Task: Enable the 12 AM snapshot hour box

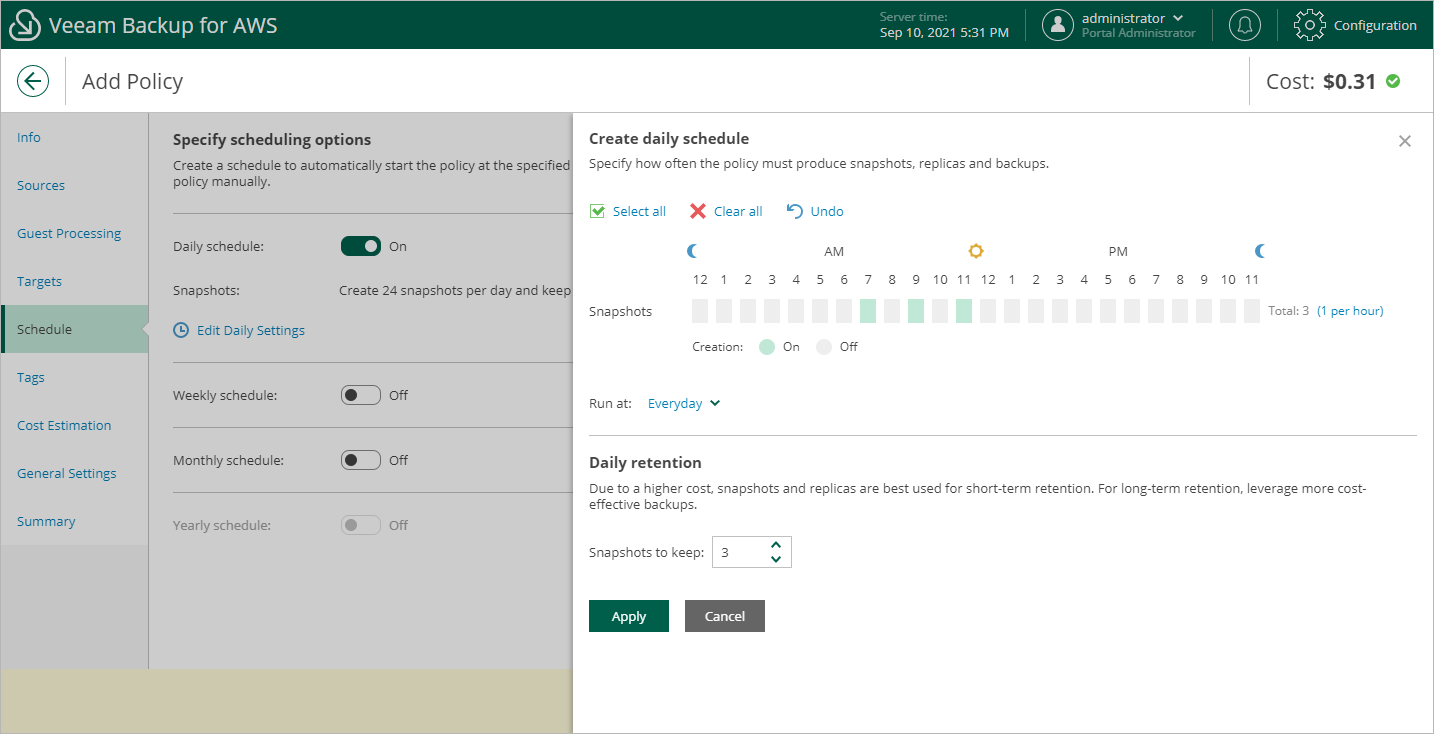Action: click(x=700, y=311)
